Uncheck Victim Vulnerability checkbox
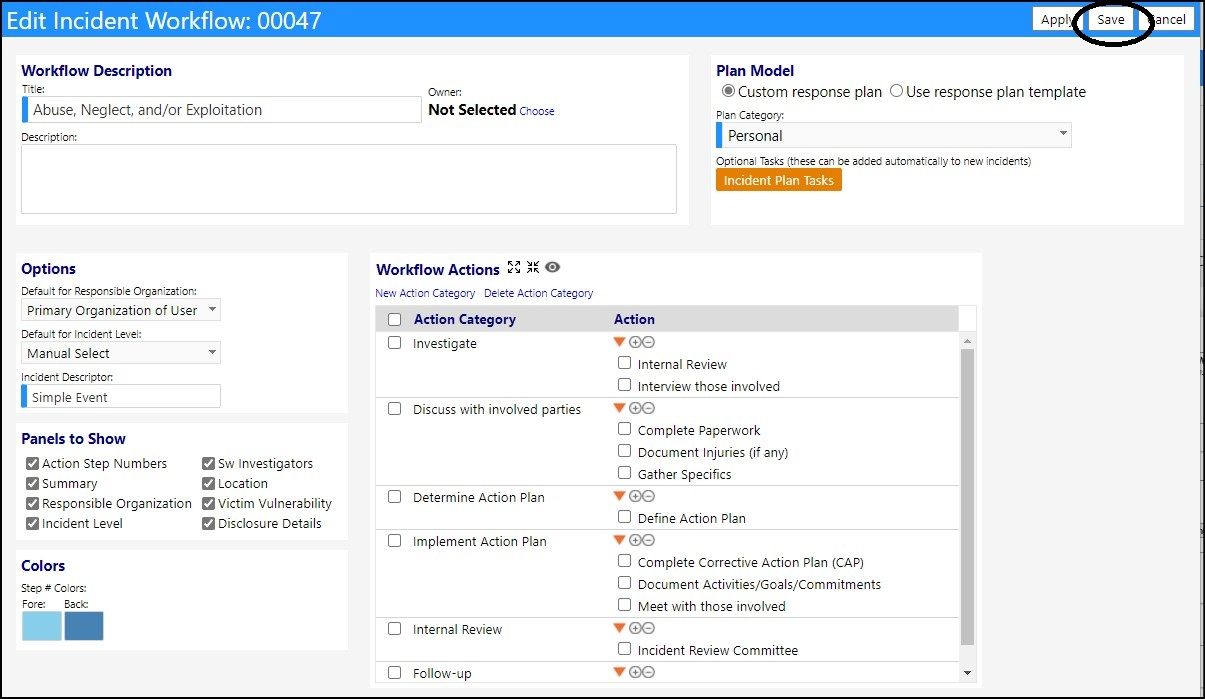Viewport: 1205px width, 699px height. tap(208, 503)
